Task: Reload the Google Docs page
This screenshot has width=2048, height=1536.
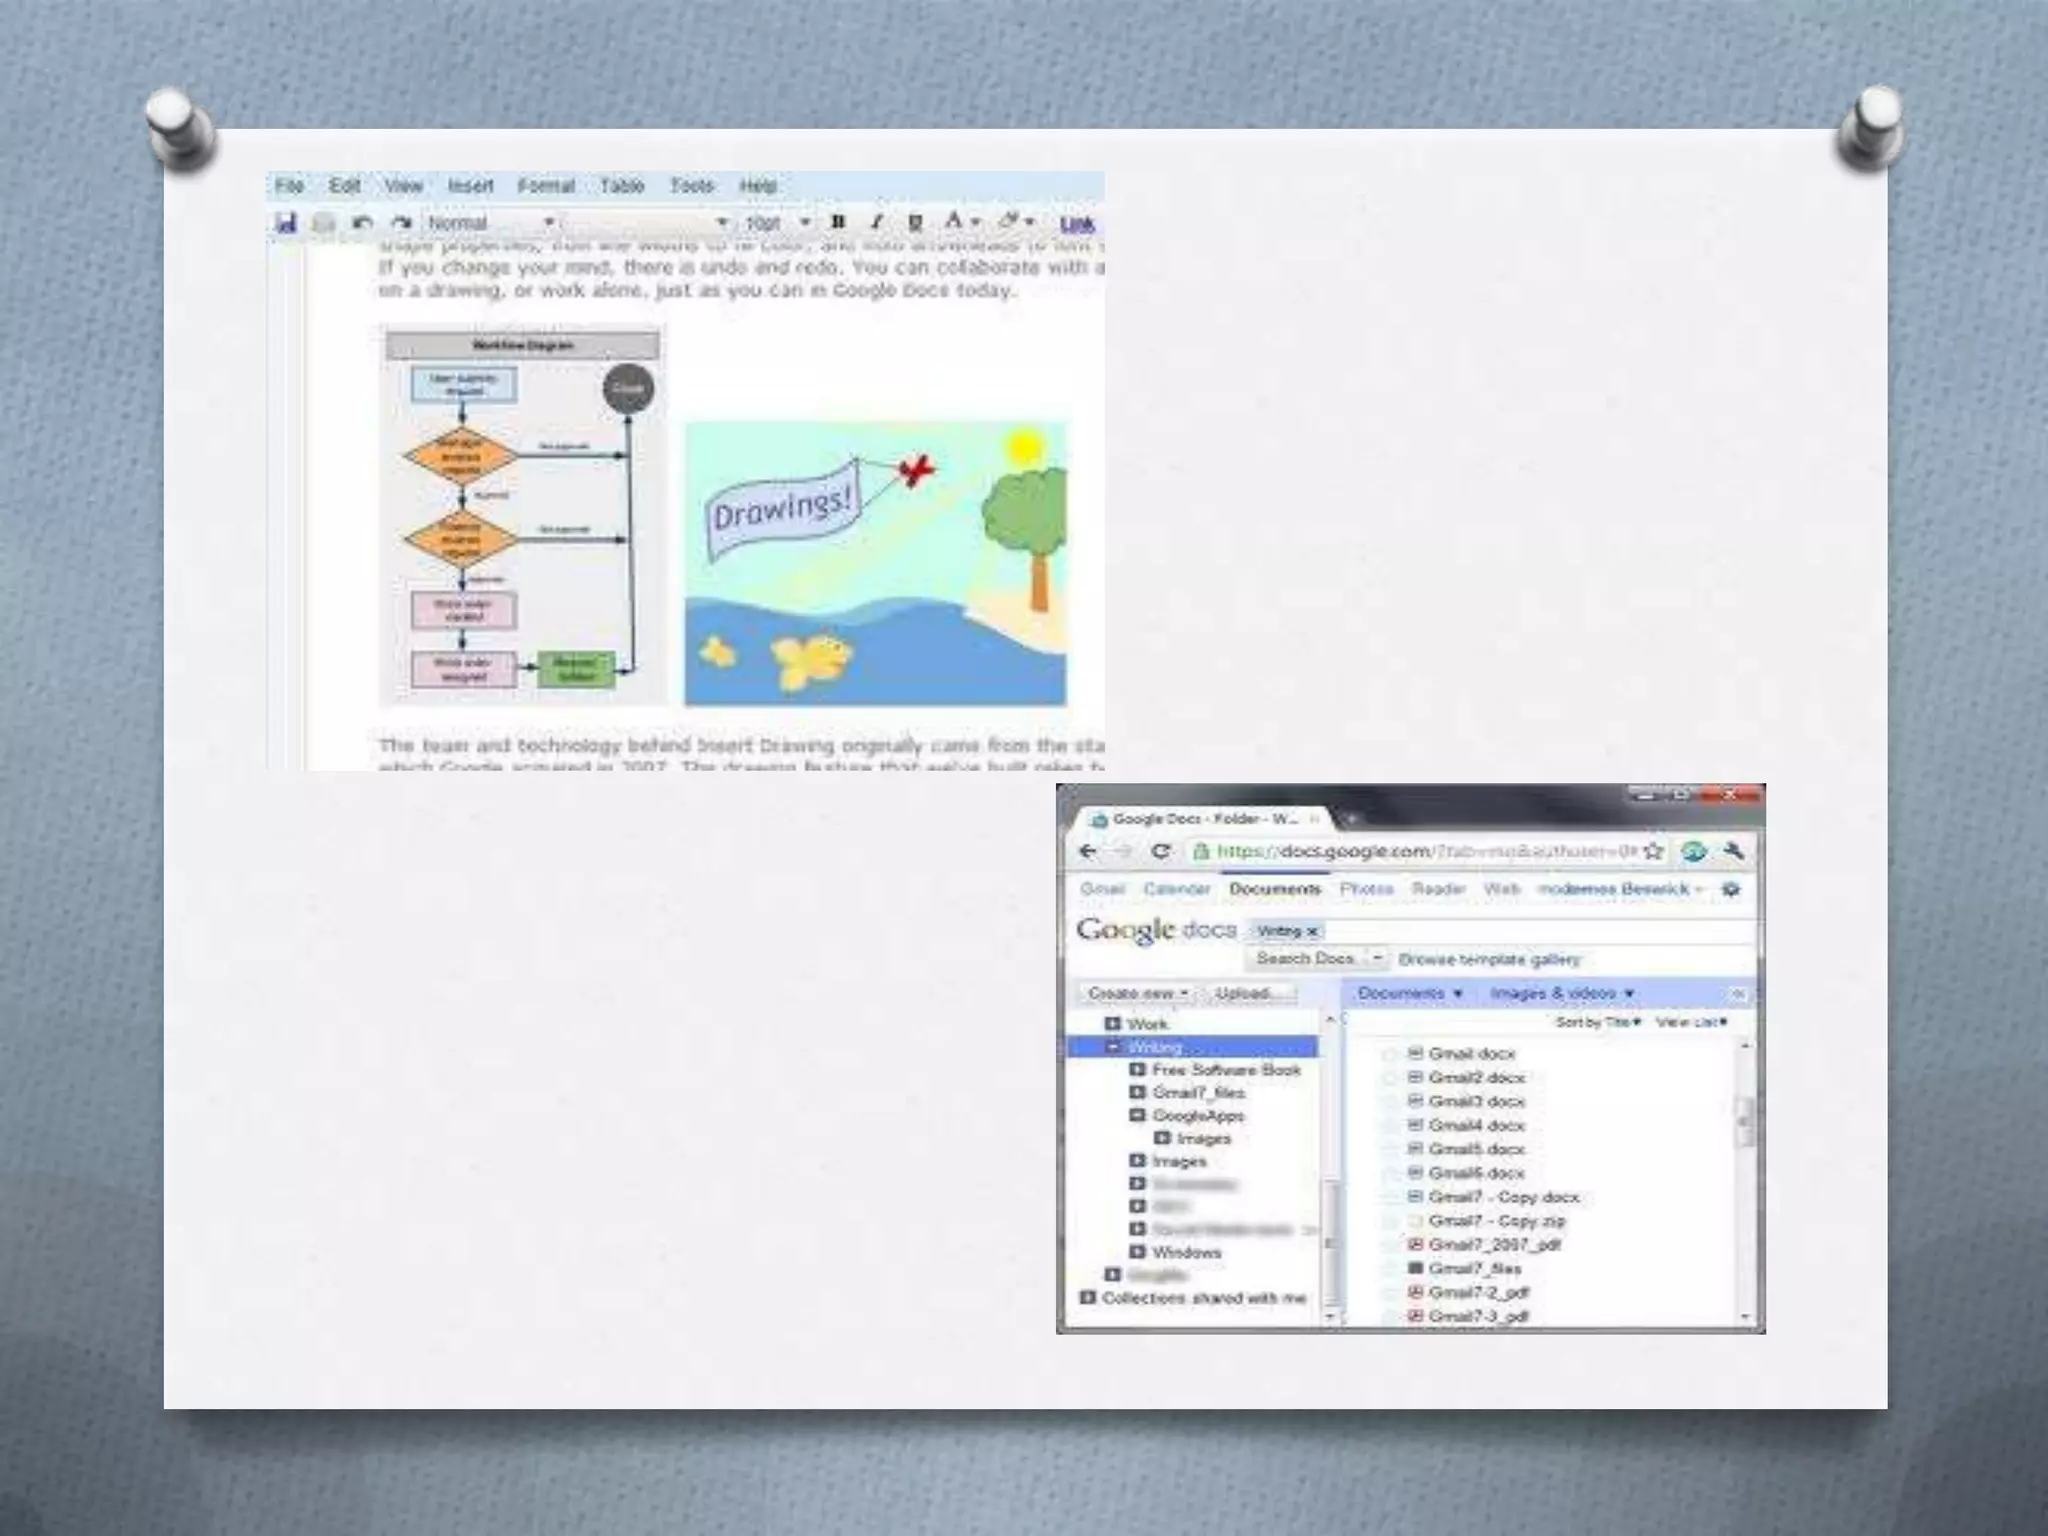Action: click(1160, 851)
